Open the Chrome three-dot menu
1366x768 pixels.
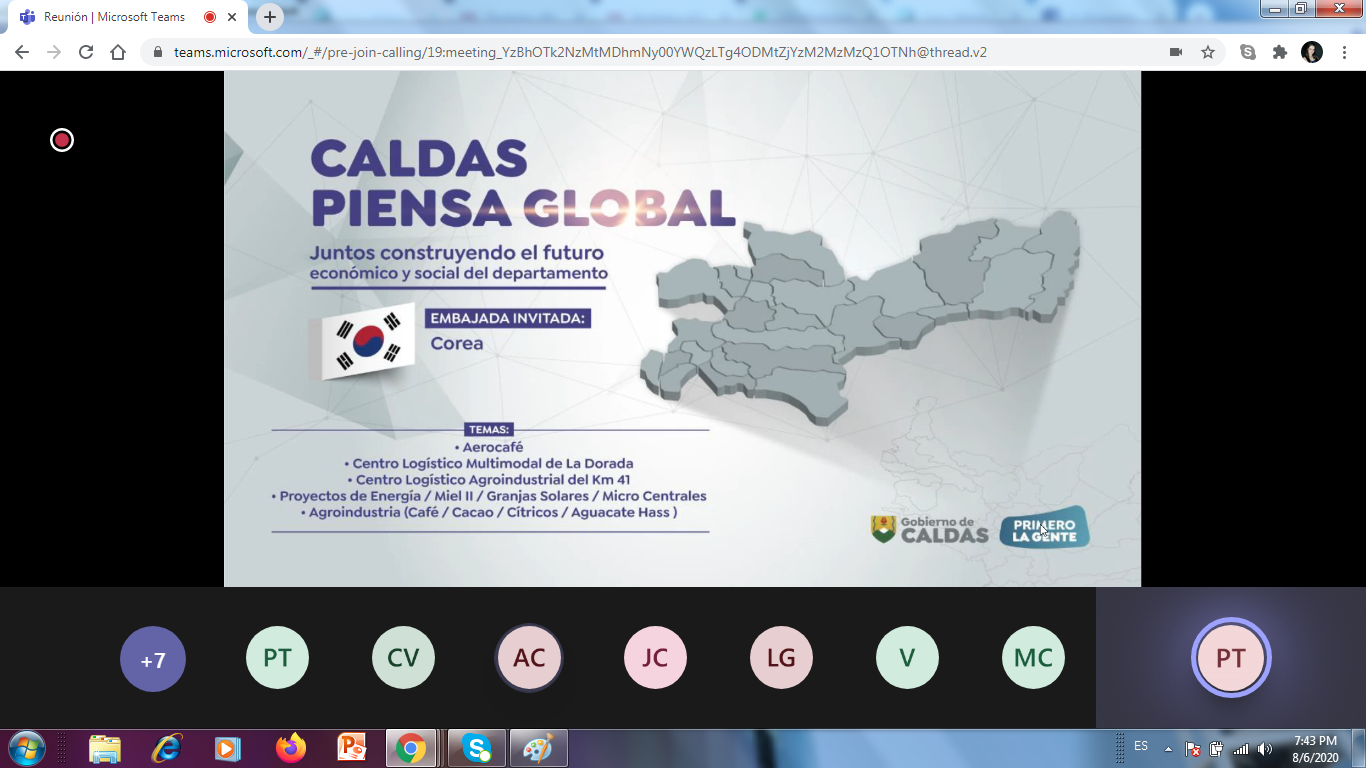tap(1344, 52)
